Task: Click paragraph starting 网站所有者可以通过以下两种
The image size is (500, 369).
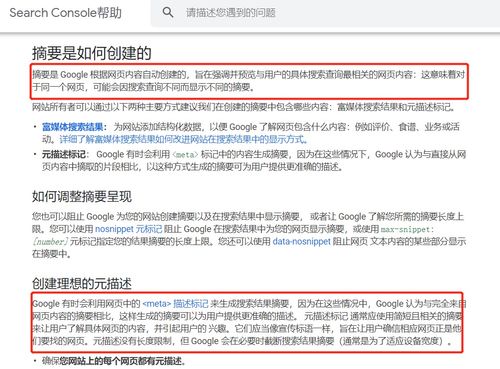Action: (243, 107)
